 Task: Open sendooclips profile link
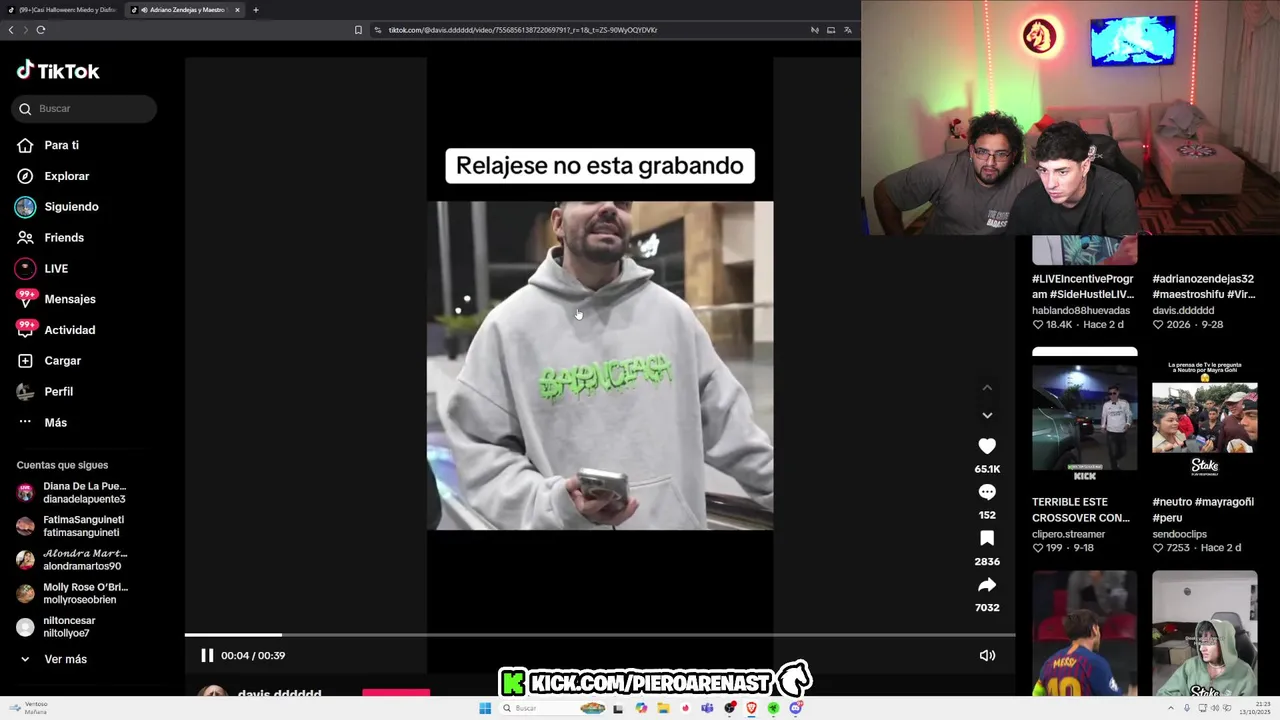pos(1179,534)
